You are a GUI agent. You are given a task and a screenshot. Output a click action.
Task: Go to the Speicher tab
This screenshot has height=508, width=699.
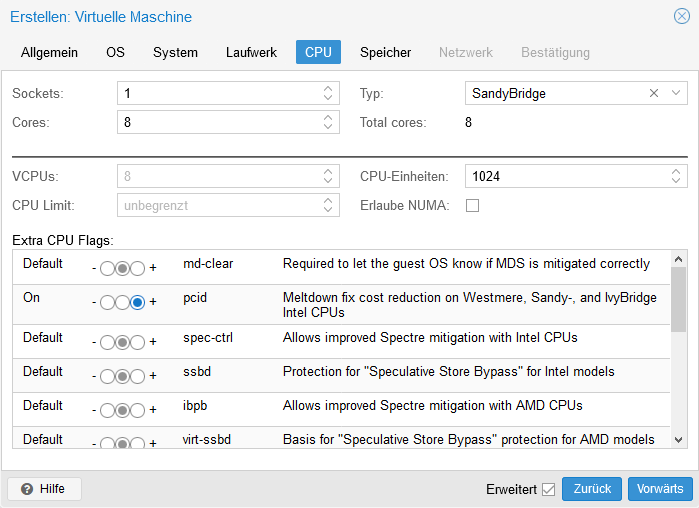(385, 52)
